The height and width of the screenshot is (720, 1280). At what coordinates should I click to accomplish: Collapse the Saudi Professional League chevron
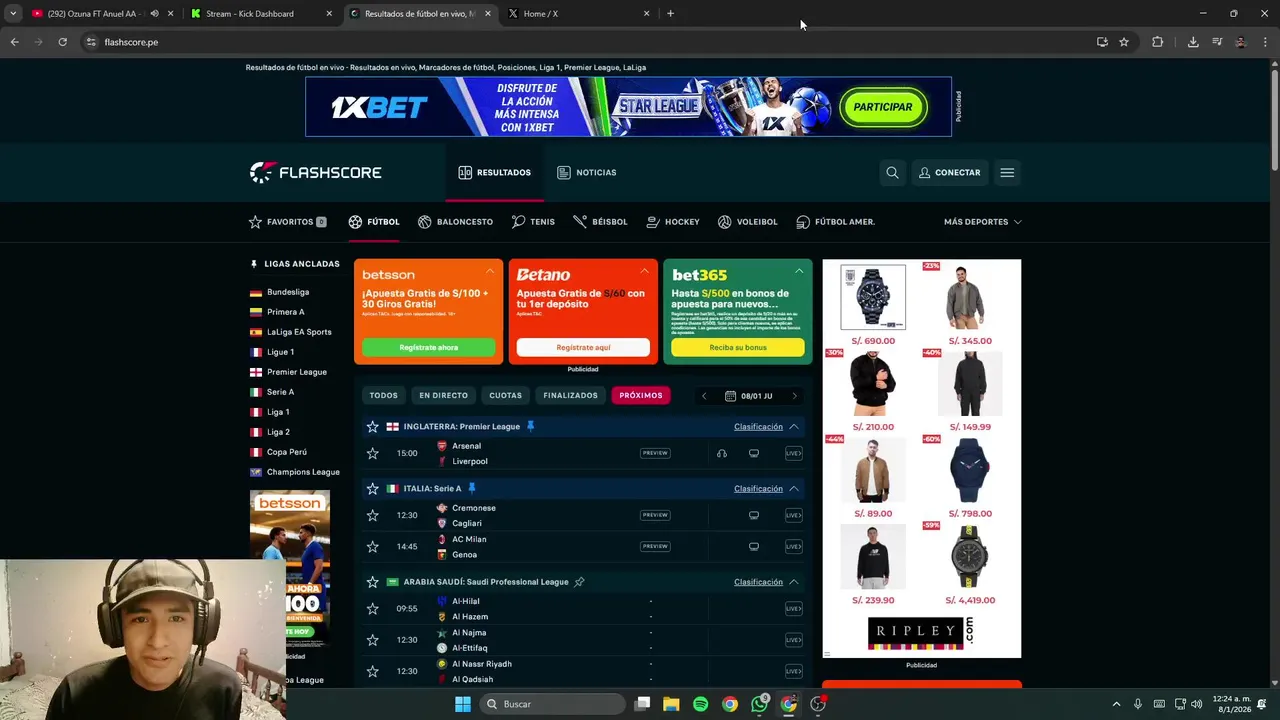tap(793, 582)
